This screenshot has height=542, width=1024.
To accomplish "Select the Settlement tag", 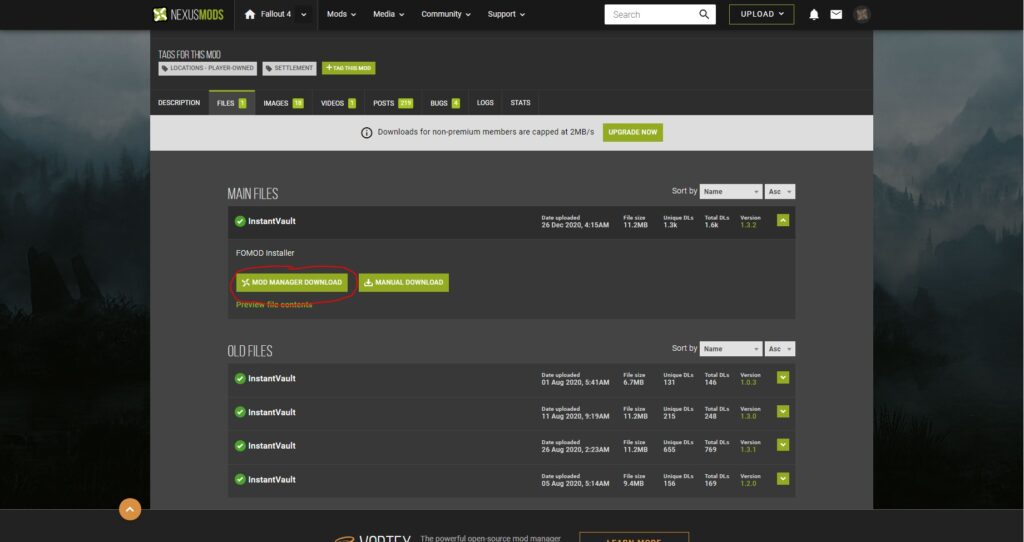I will [289, 68].
